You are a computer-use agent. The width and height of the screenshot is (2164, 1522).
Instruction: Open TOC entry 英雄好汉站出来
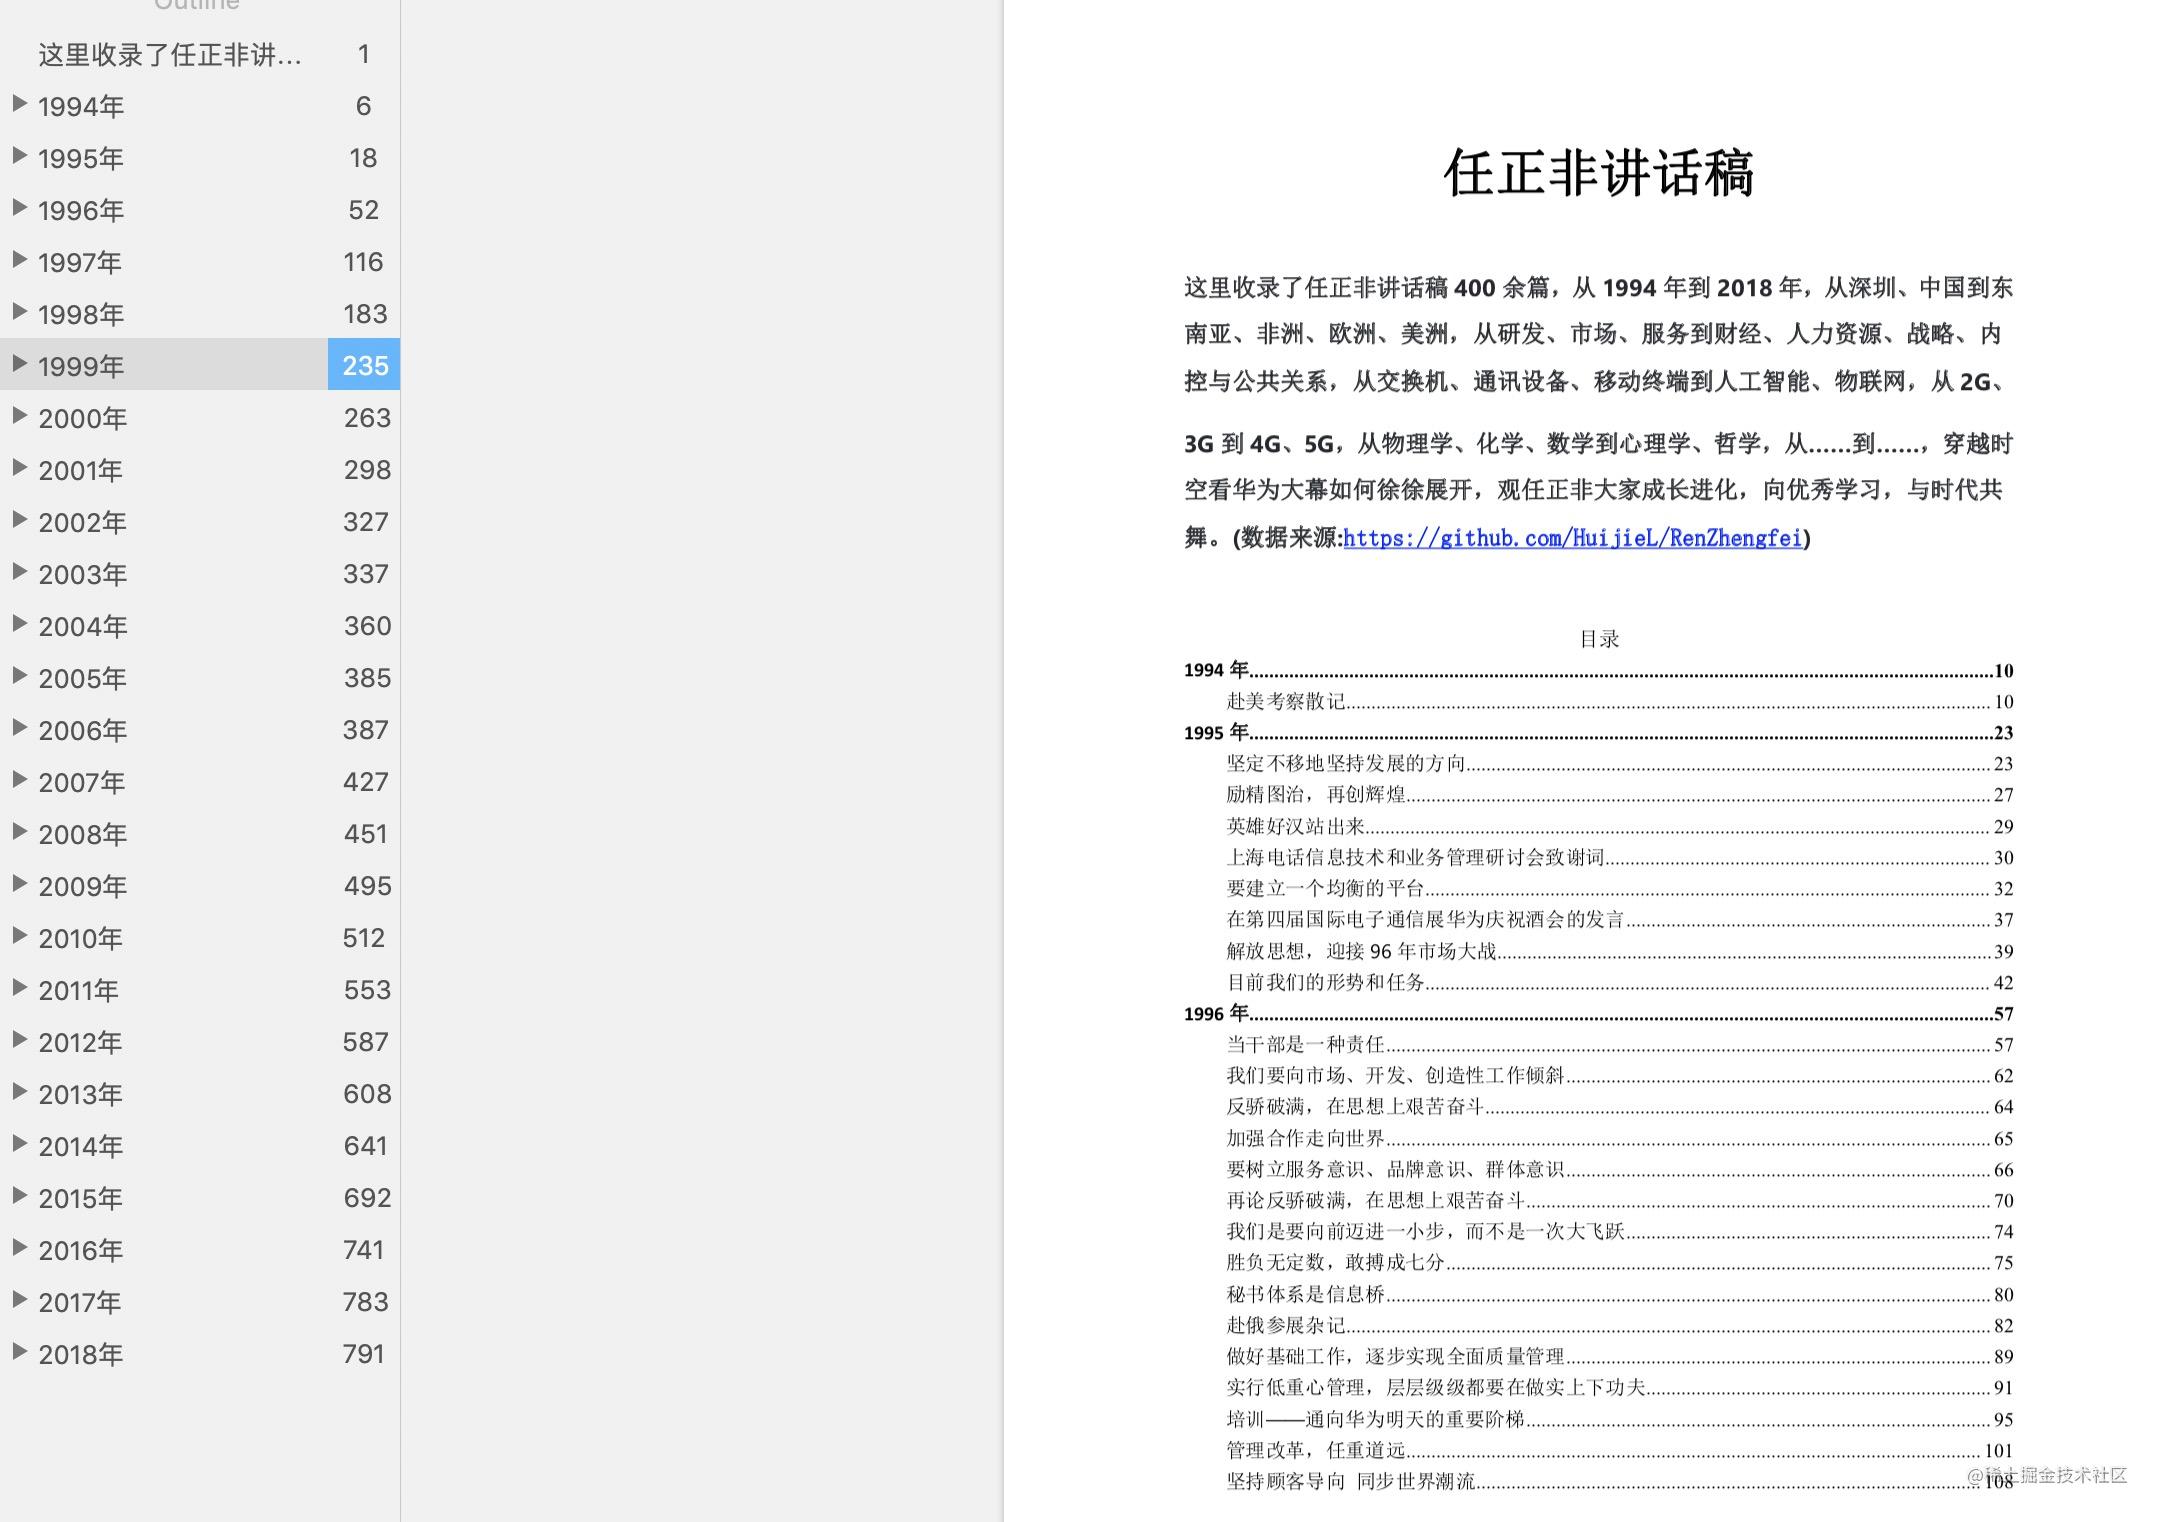(1619, 826)
